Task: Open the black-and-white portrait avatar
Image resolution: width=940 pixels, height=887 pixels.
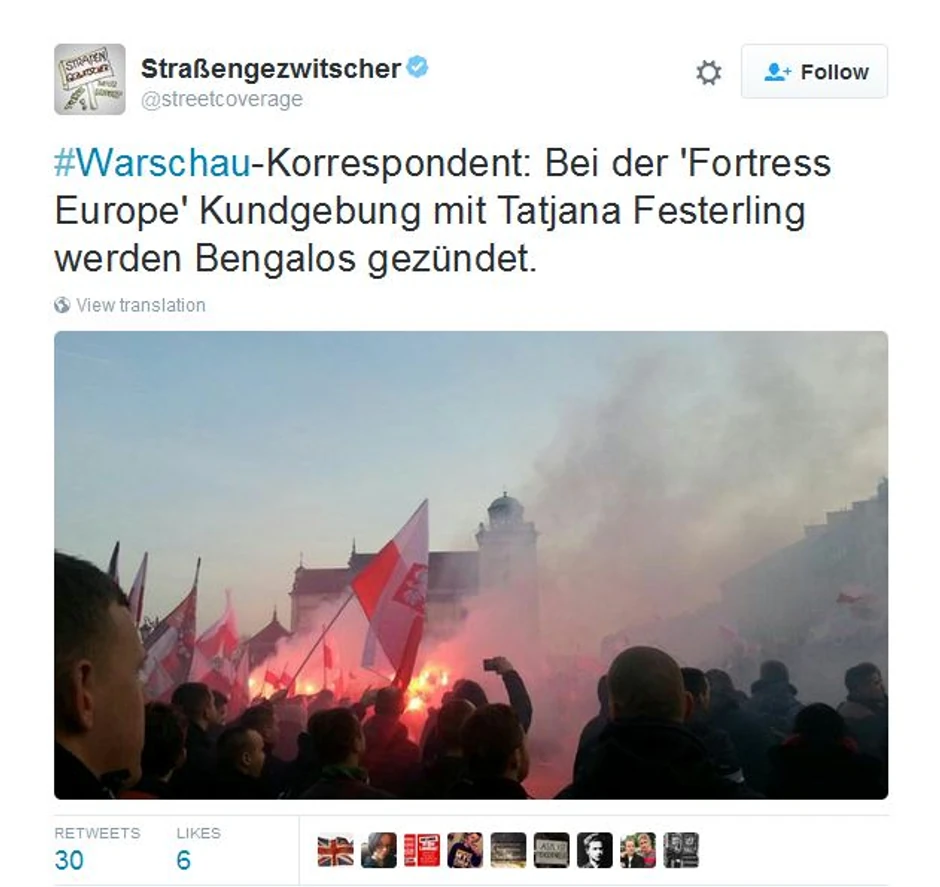Action: 595,850
